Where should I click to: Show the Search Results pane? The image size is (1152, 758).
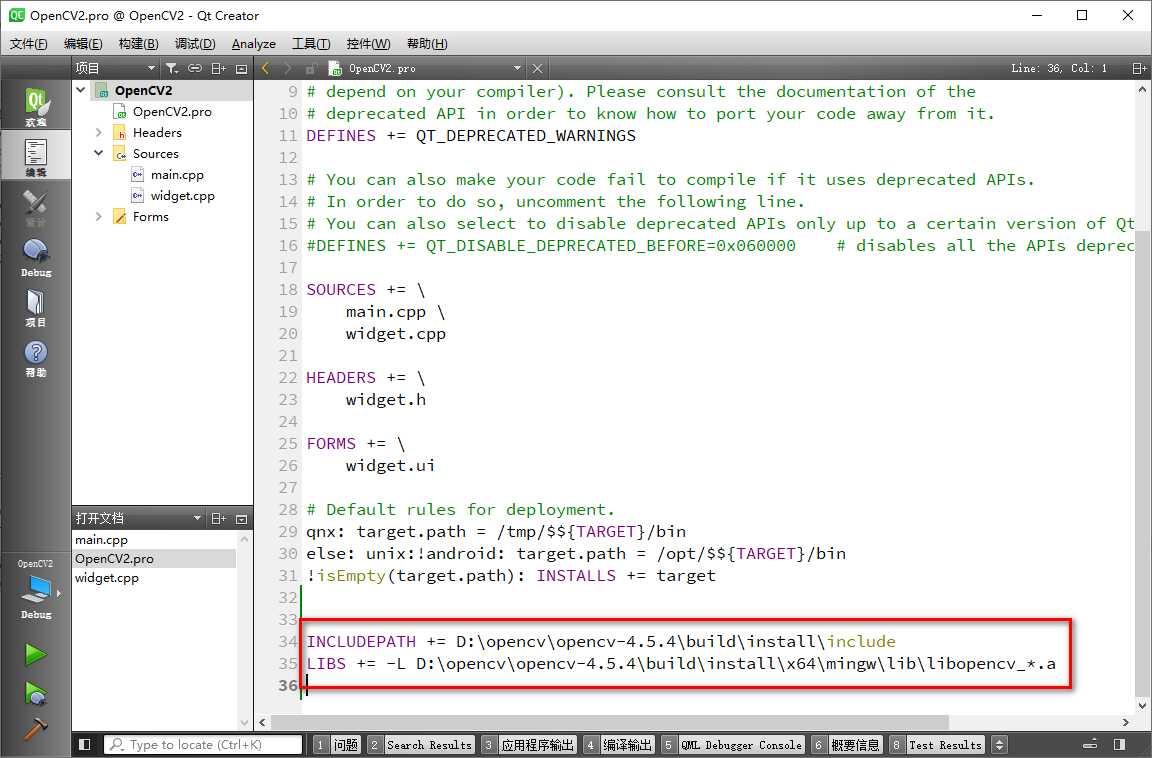click(x=421, y=745)
